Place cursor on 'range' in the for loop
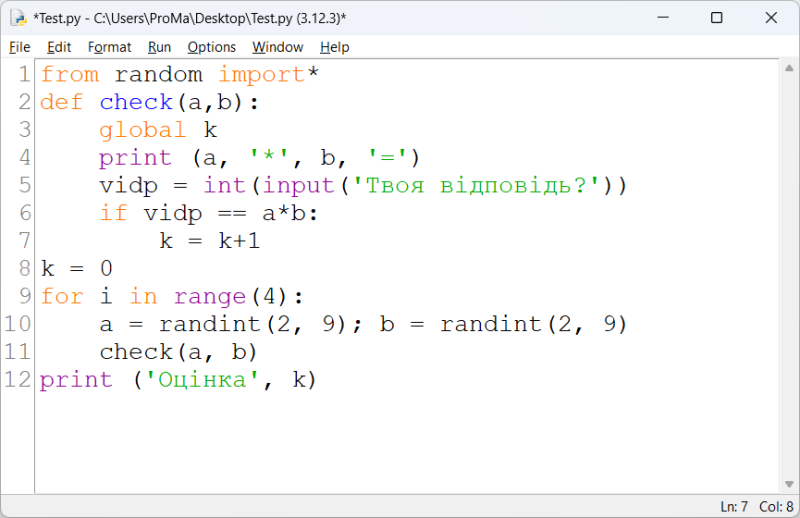Screen dimensions: 800x518 [x=210, y=297]
